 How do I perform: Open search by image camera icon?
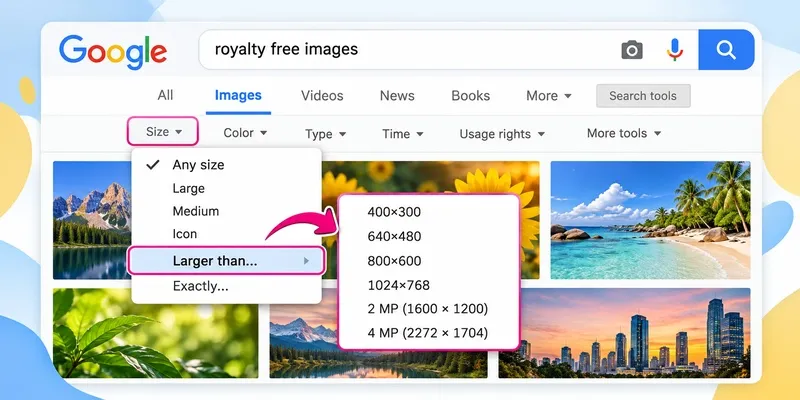point(632,50)
